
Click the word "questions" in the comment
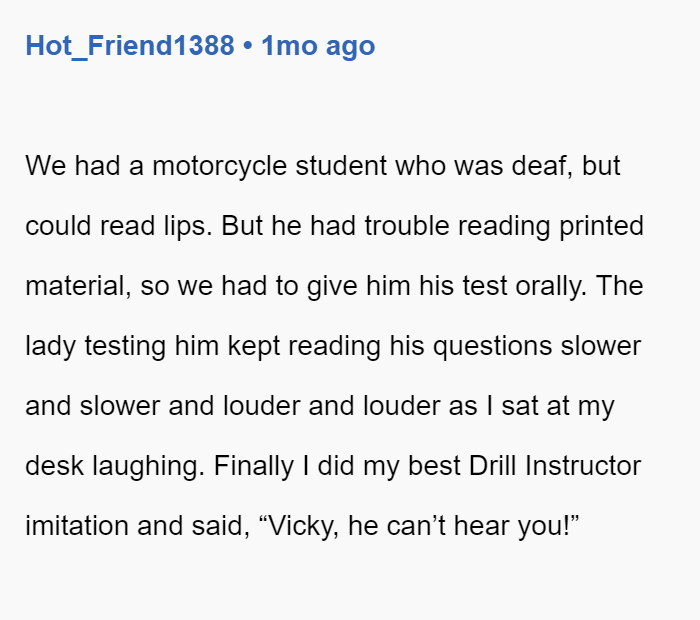pyautogui.click(x=493, y=347)
